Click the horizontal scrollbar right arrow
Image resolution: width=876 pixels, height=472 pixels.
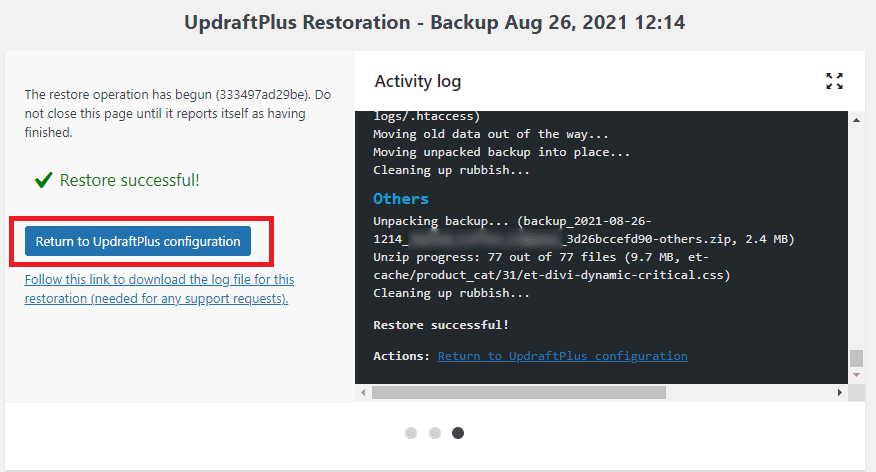click(839, 393)
